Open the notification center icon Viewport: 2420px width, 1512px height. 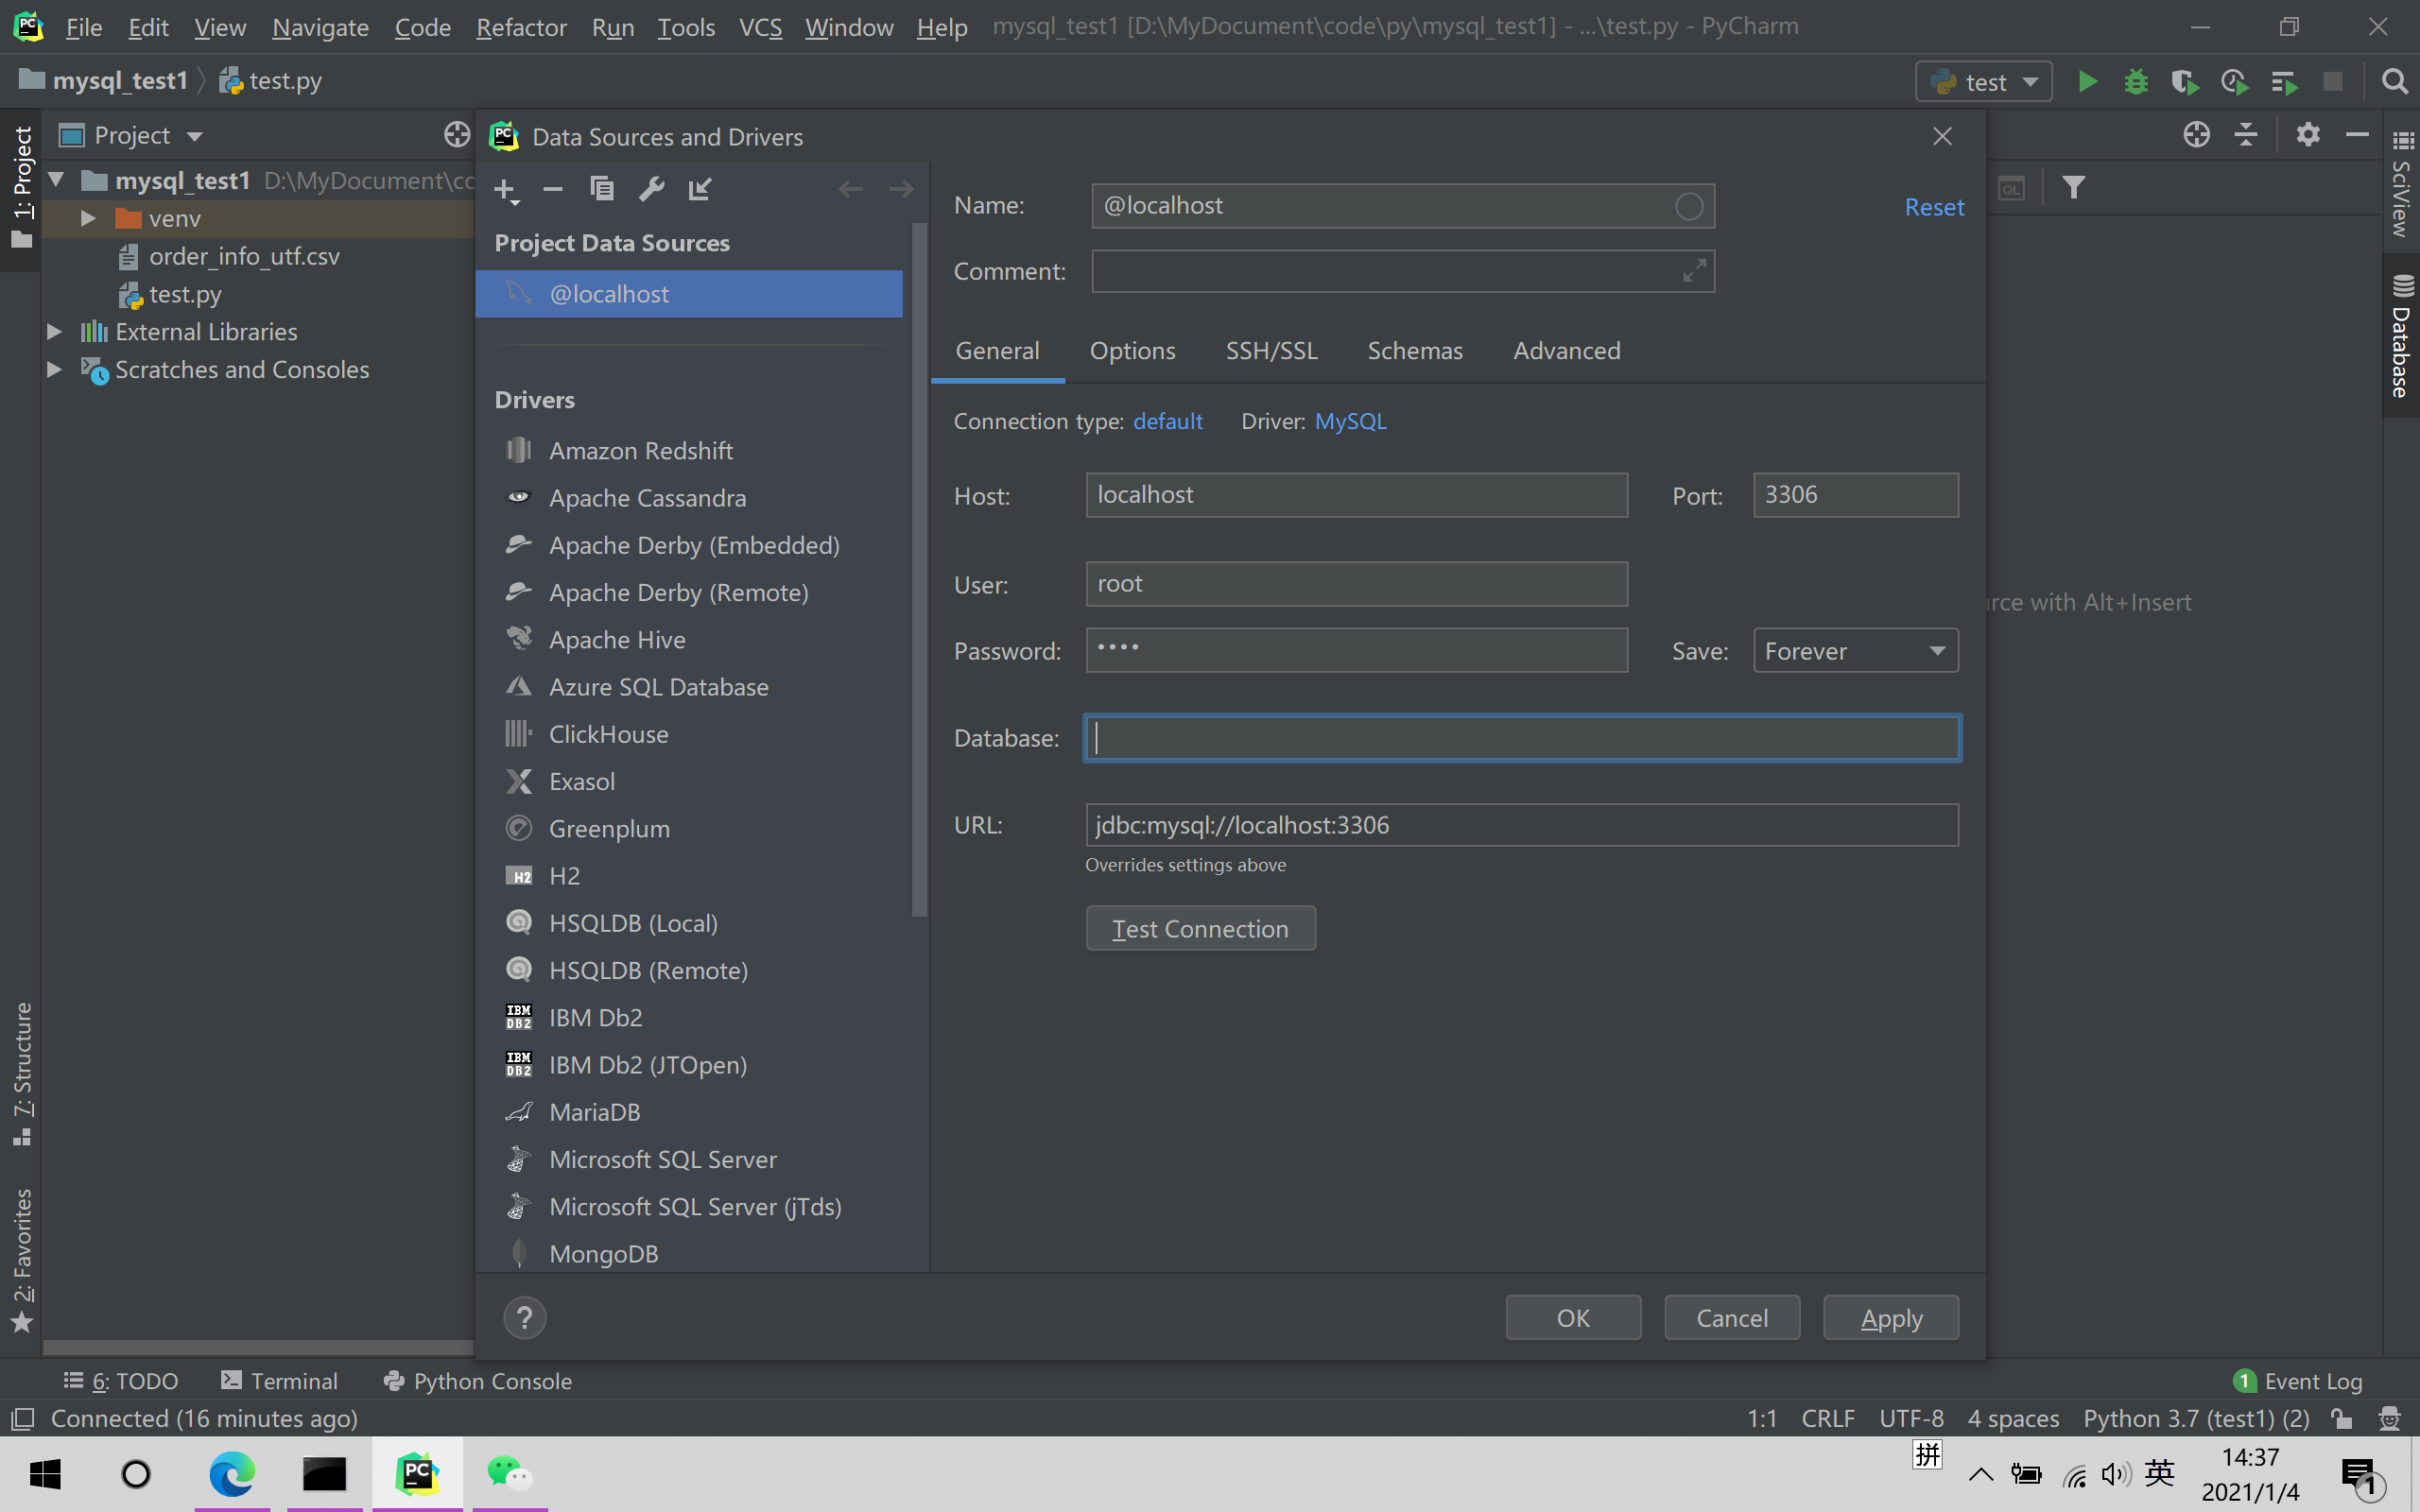[x=2363, y=1476]
